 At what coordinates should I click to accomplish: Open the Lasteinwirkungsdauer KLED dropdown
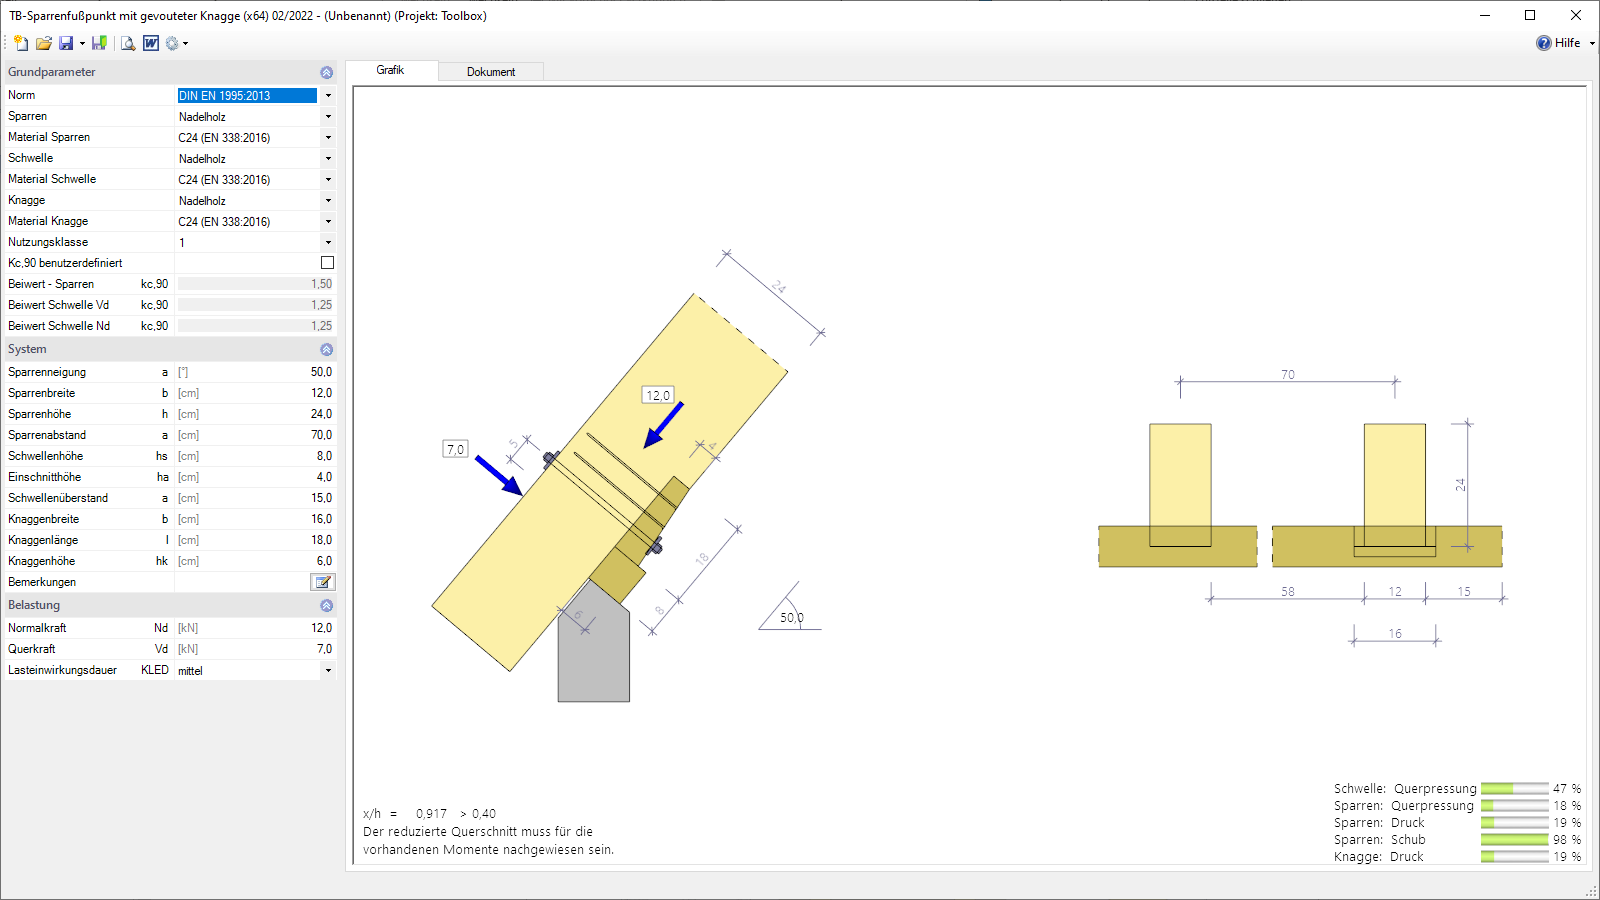(328, 670)
